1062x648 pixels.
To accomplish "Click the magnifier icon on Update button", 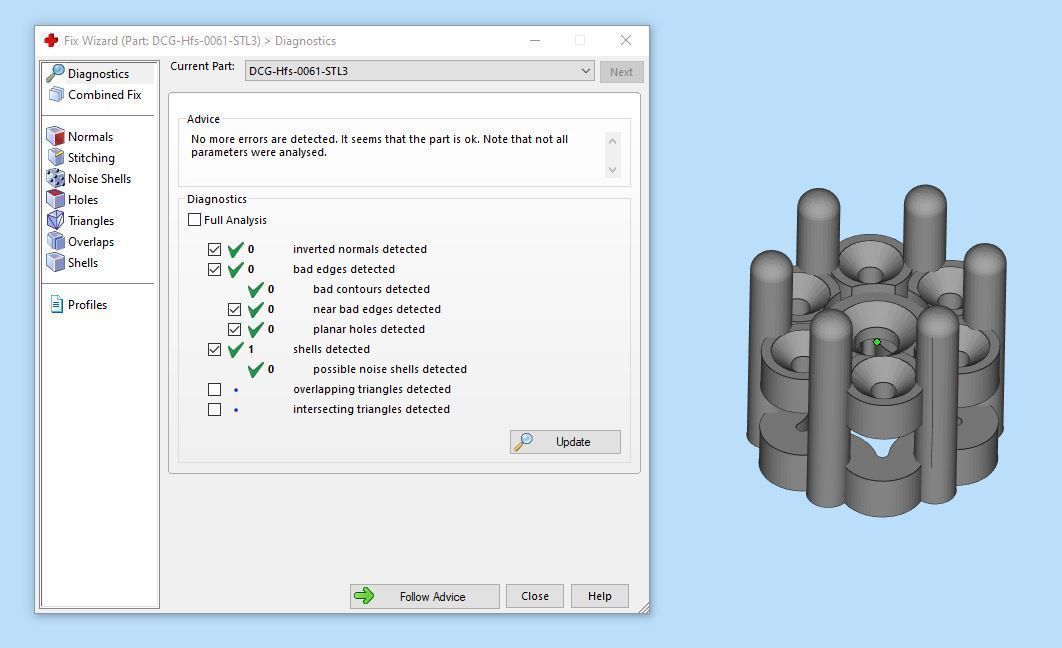I will (x=524, y=441).
